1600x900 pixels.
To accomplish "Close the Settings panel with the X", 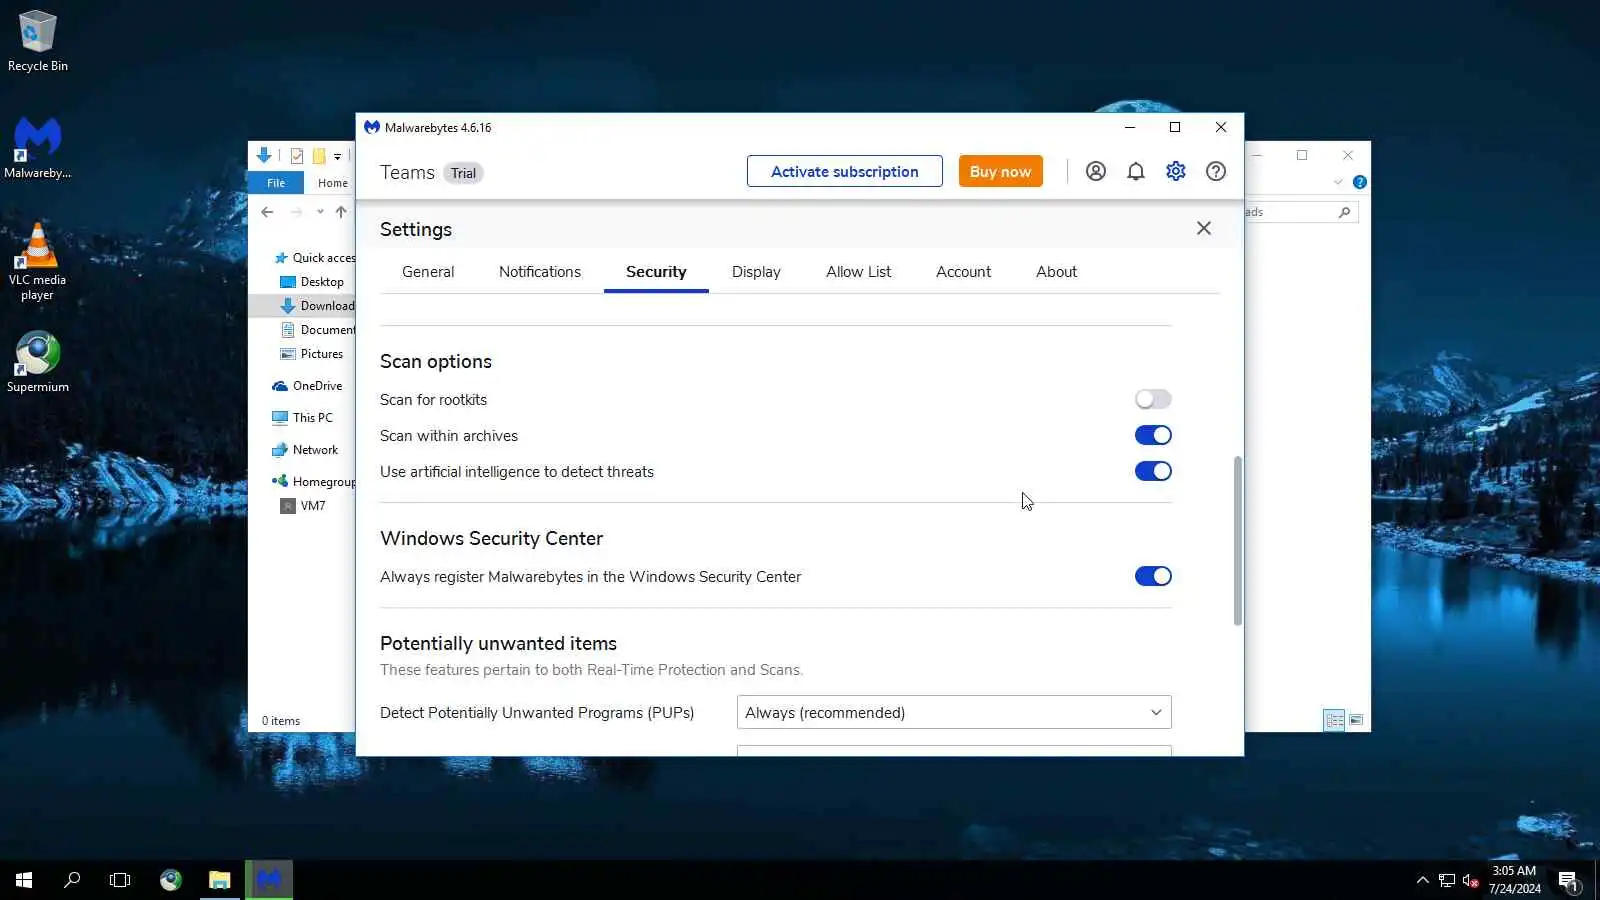I will coord(1204,228).
